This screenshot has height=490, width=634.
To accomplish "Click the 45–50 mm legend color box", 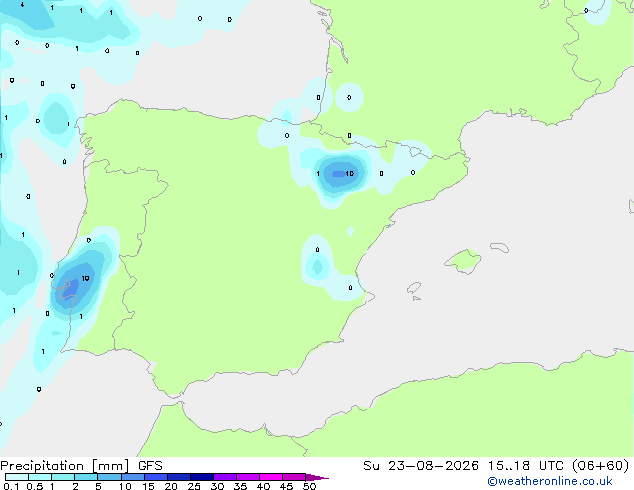I will [294, 477].
